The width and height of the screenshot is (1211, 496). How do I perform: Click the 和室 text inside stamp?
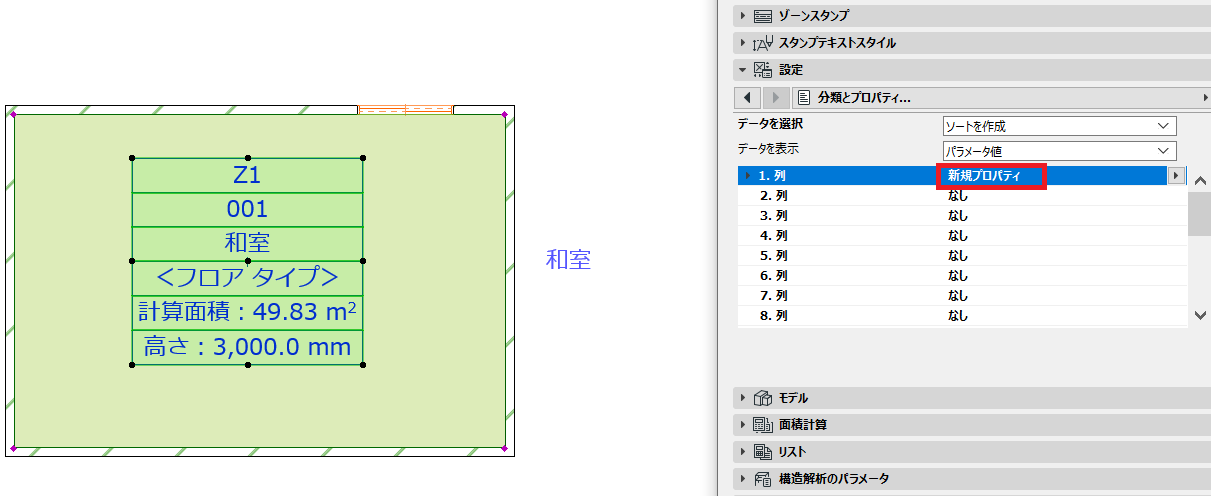pyautogui.click(x=247, y=243)
